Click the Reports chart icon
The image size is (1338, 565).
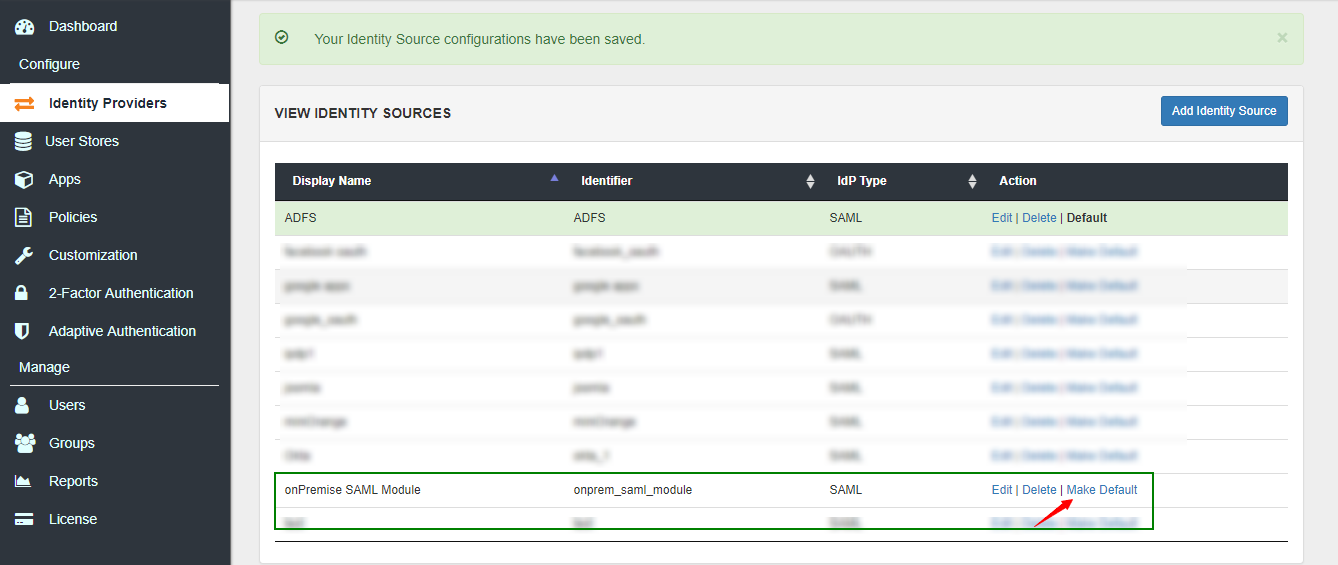(24, 481)
